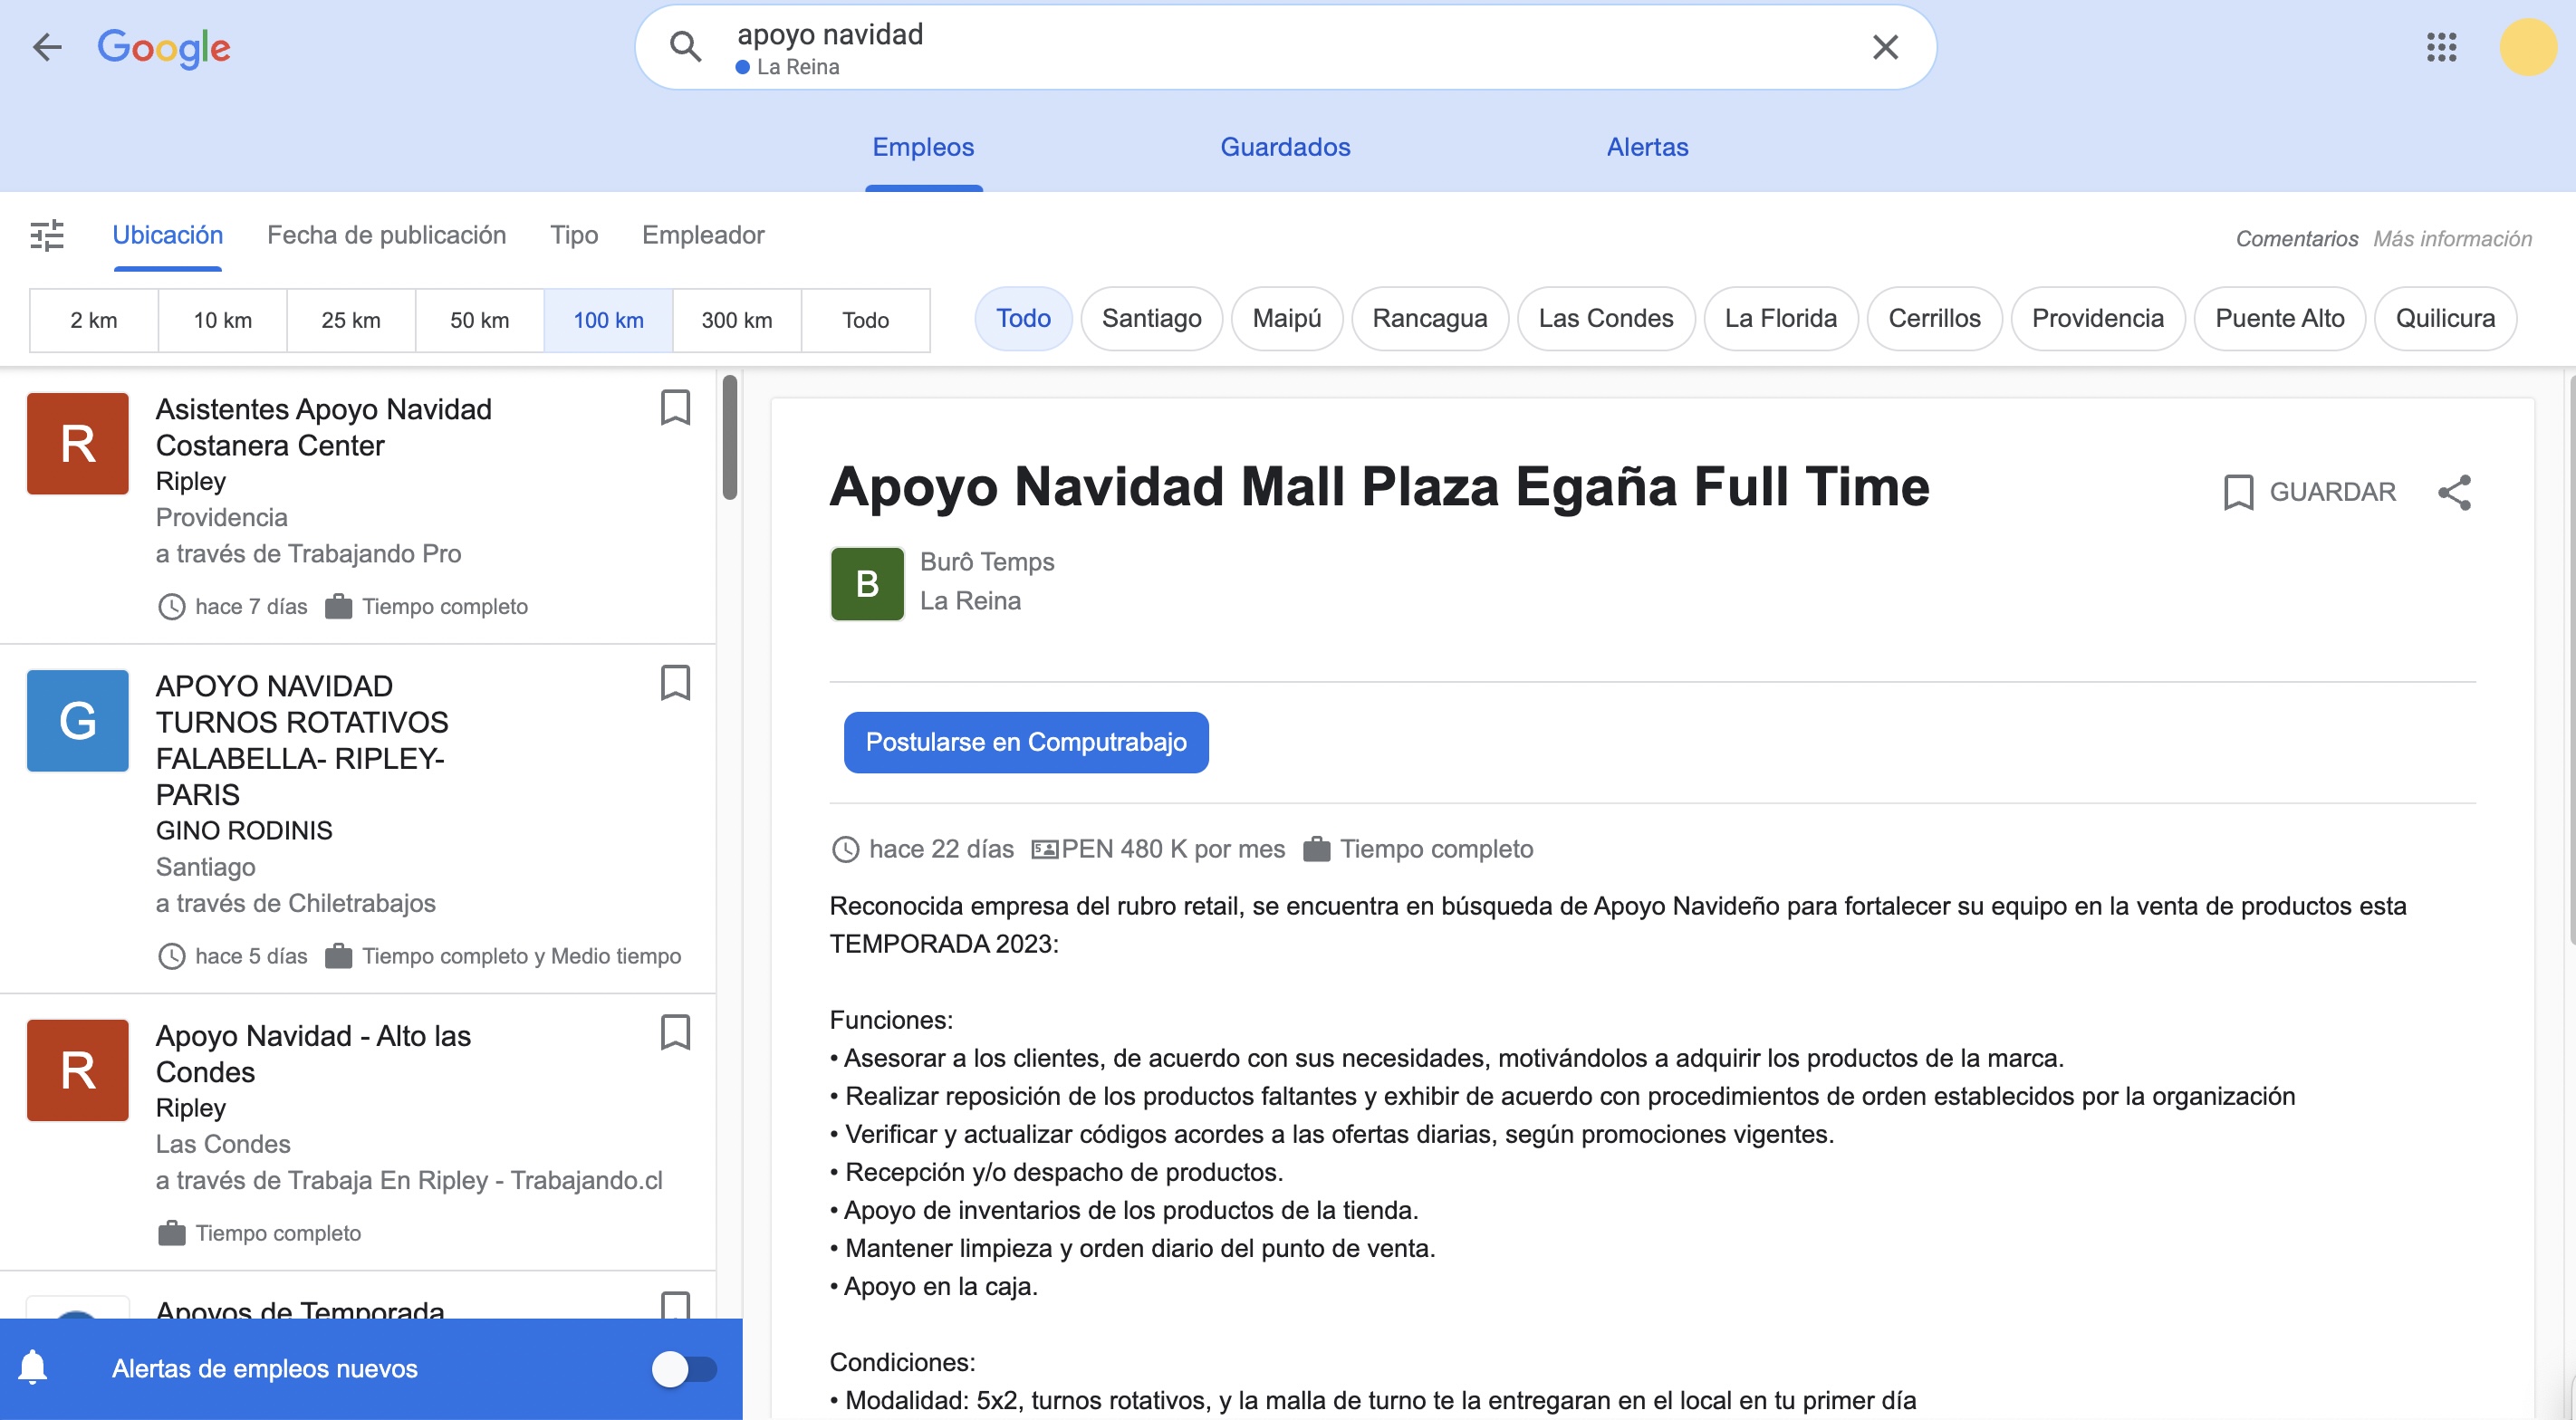Set distance to 25 km
The image size is (2576, 1420).
click(x=351, y=320)
